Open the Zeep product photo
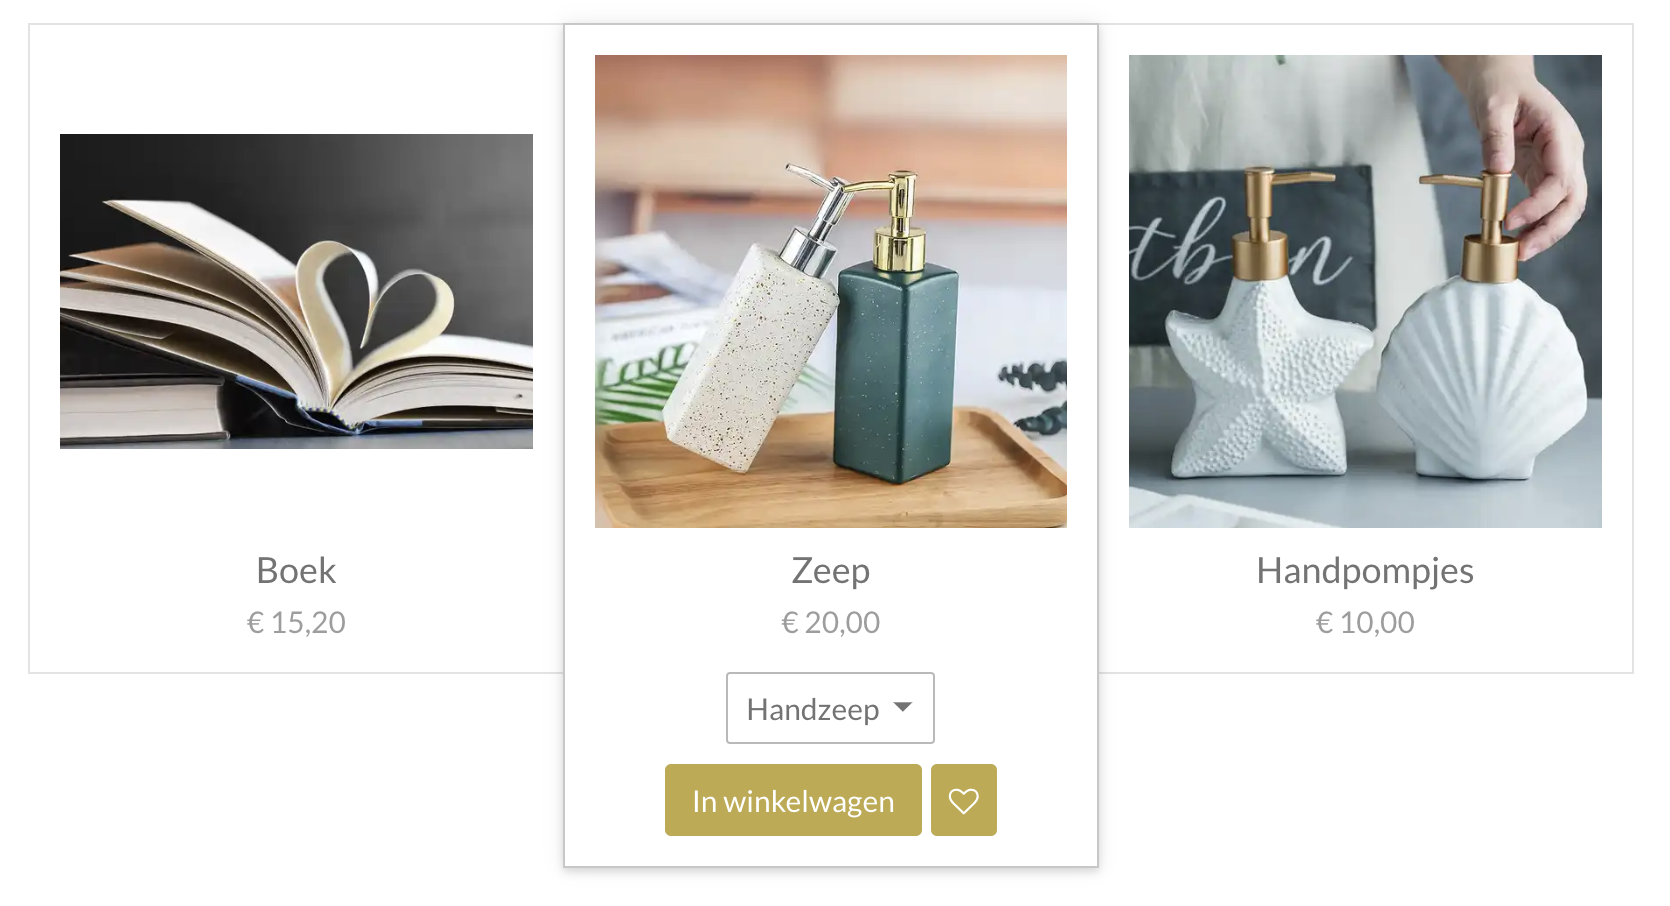1670x906 pixels. click(x=831, y=291)
